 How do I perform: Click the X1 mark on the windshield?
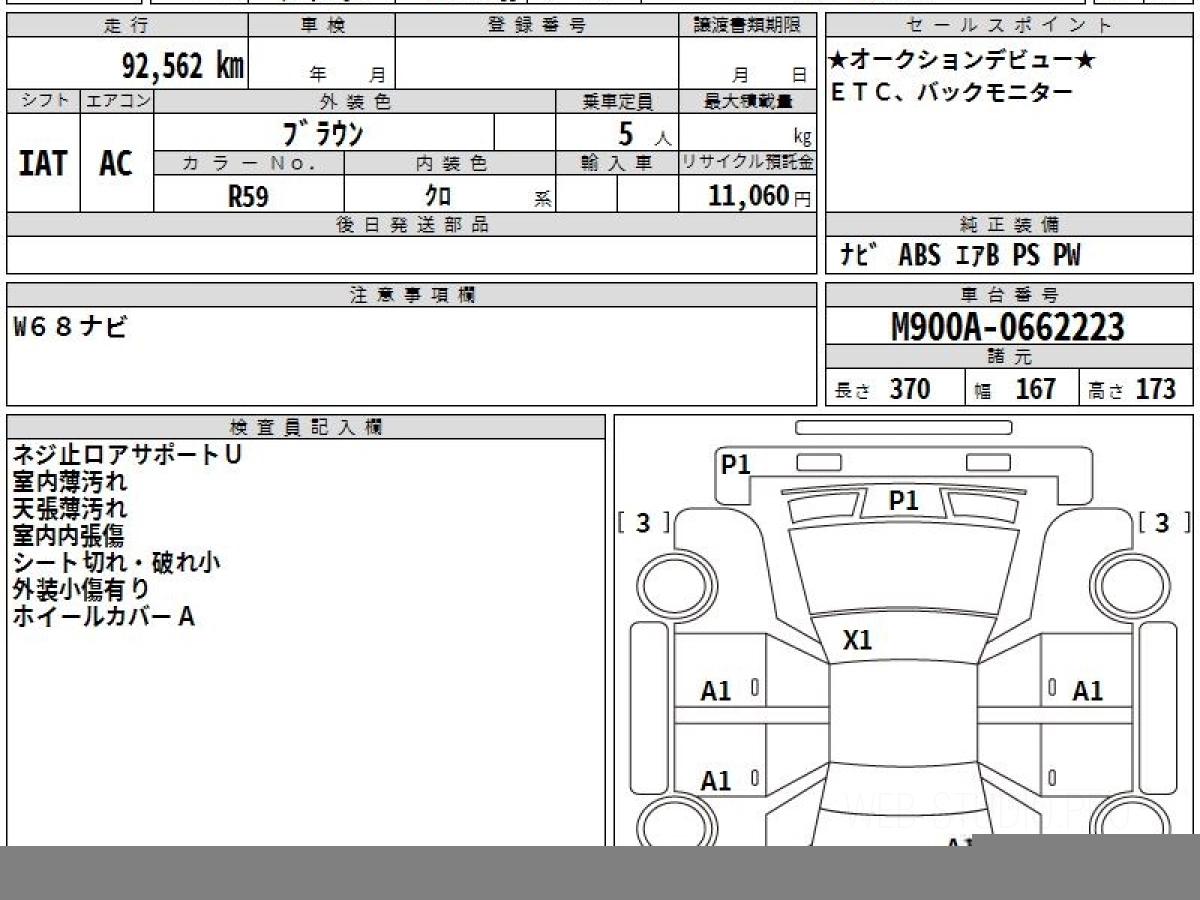coord(857,641)
